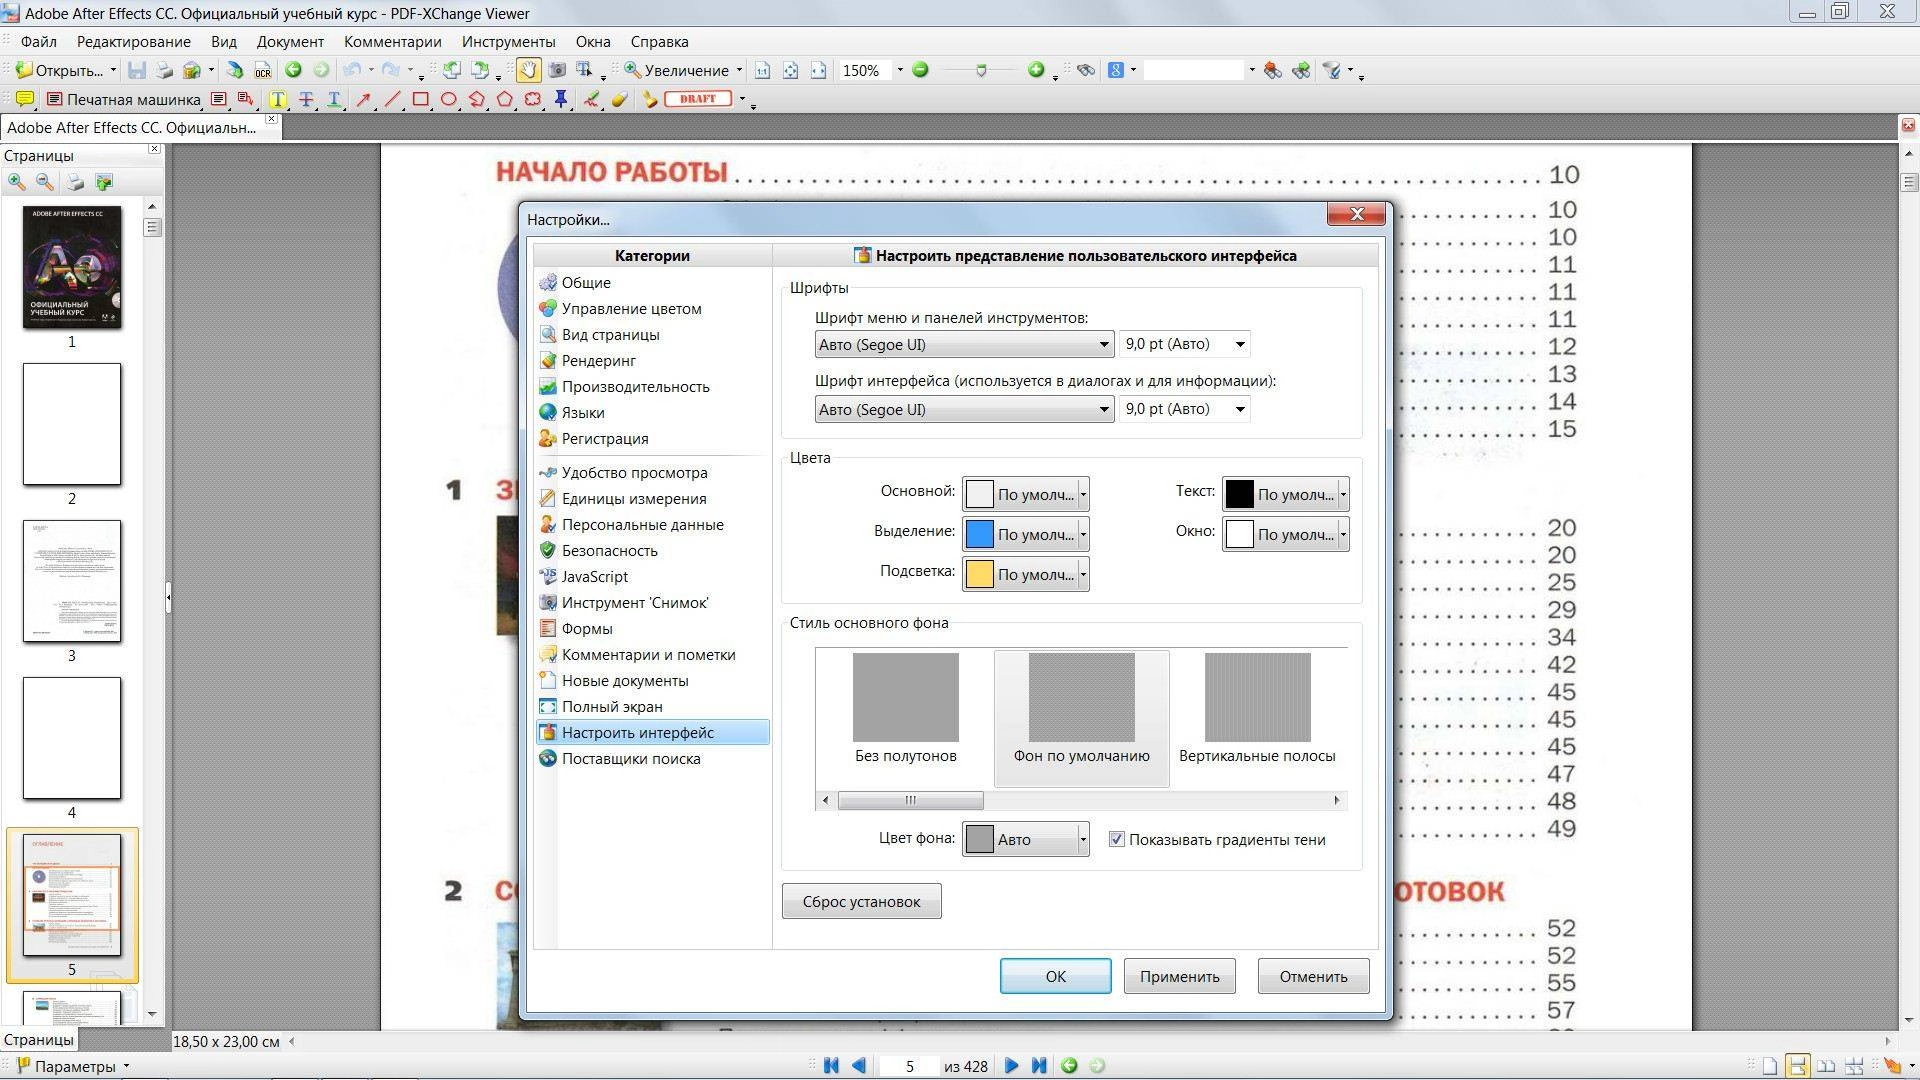Select the Pushpin attachment tool
The height and width of the screenshot is (1080, 1920).
click(x=561, y=99)
